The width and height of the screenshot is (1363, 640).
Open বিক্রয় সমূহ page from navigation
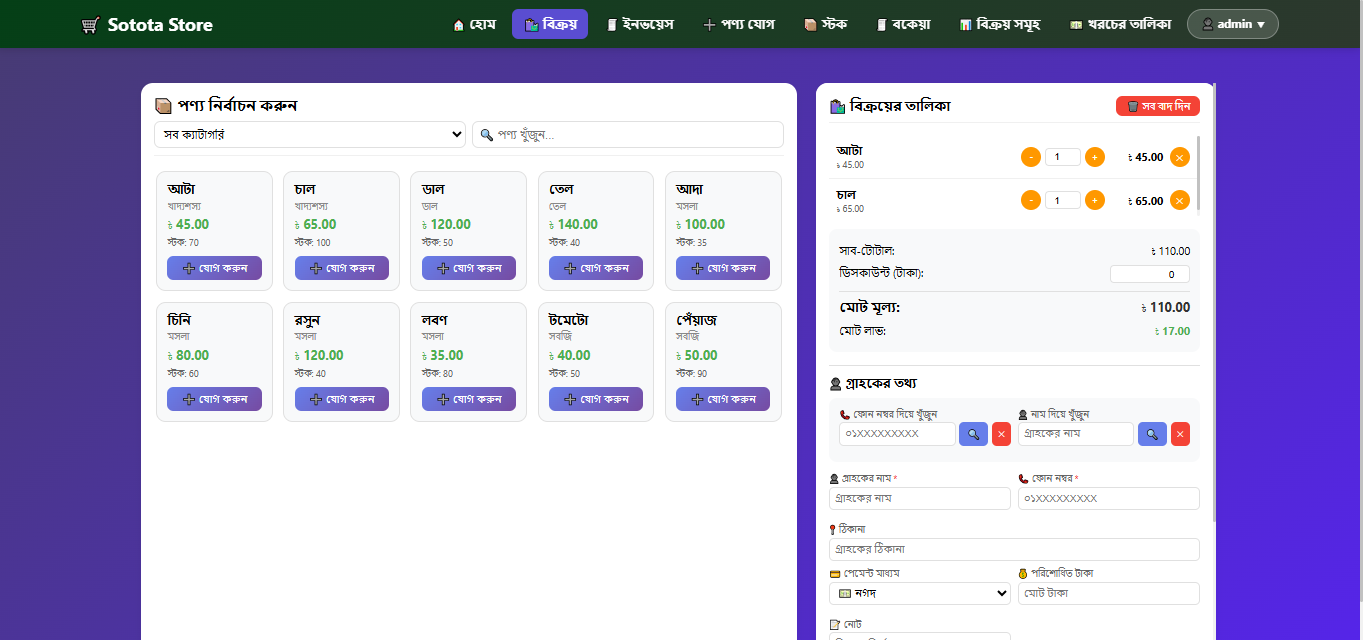pos(1000,24)
